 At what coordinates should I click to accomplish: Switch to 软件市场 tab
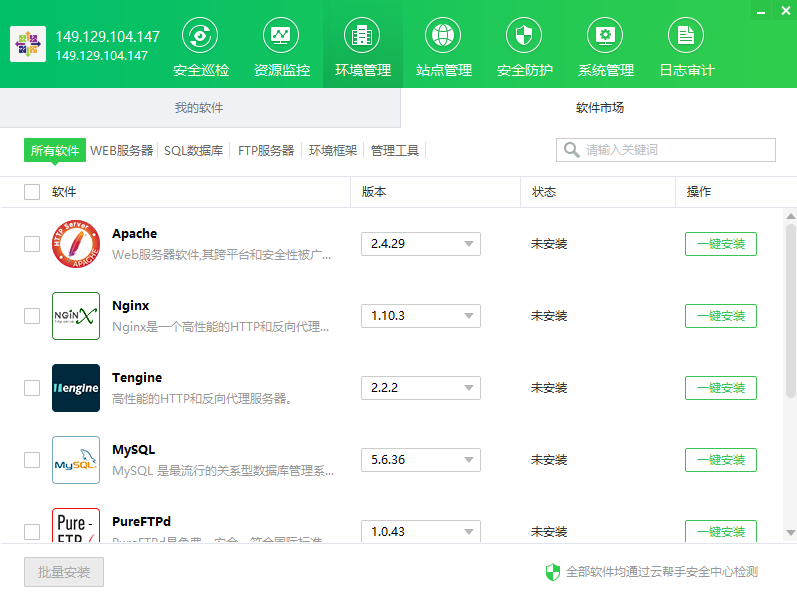(x=599, y=108)
